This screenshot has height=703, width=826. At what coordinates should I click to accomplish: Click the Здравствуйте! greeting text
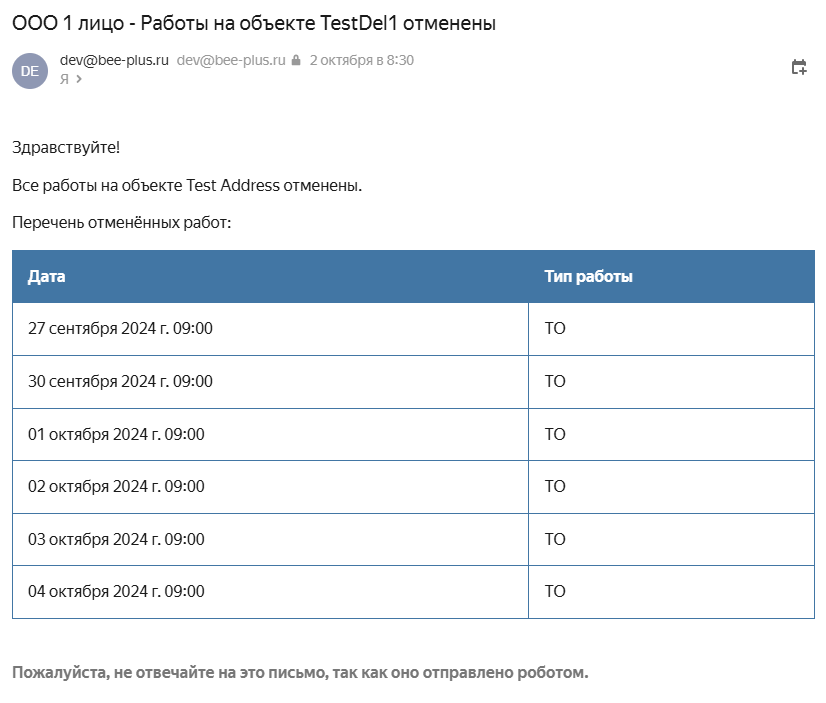pyautogui.click(x=66, y=148)
